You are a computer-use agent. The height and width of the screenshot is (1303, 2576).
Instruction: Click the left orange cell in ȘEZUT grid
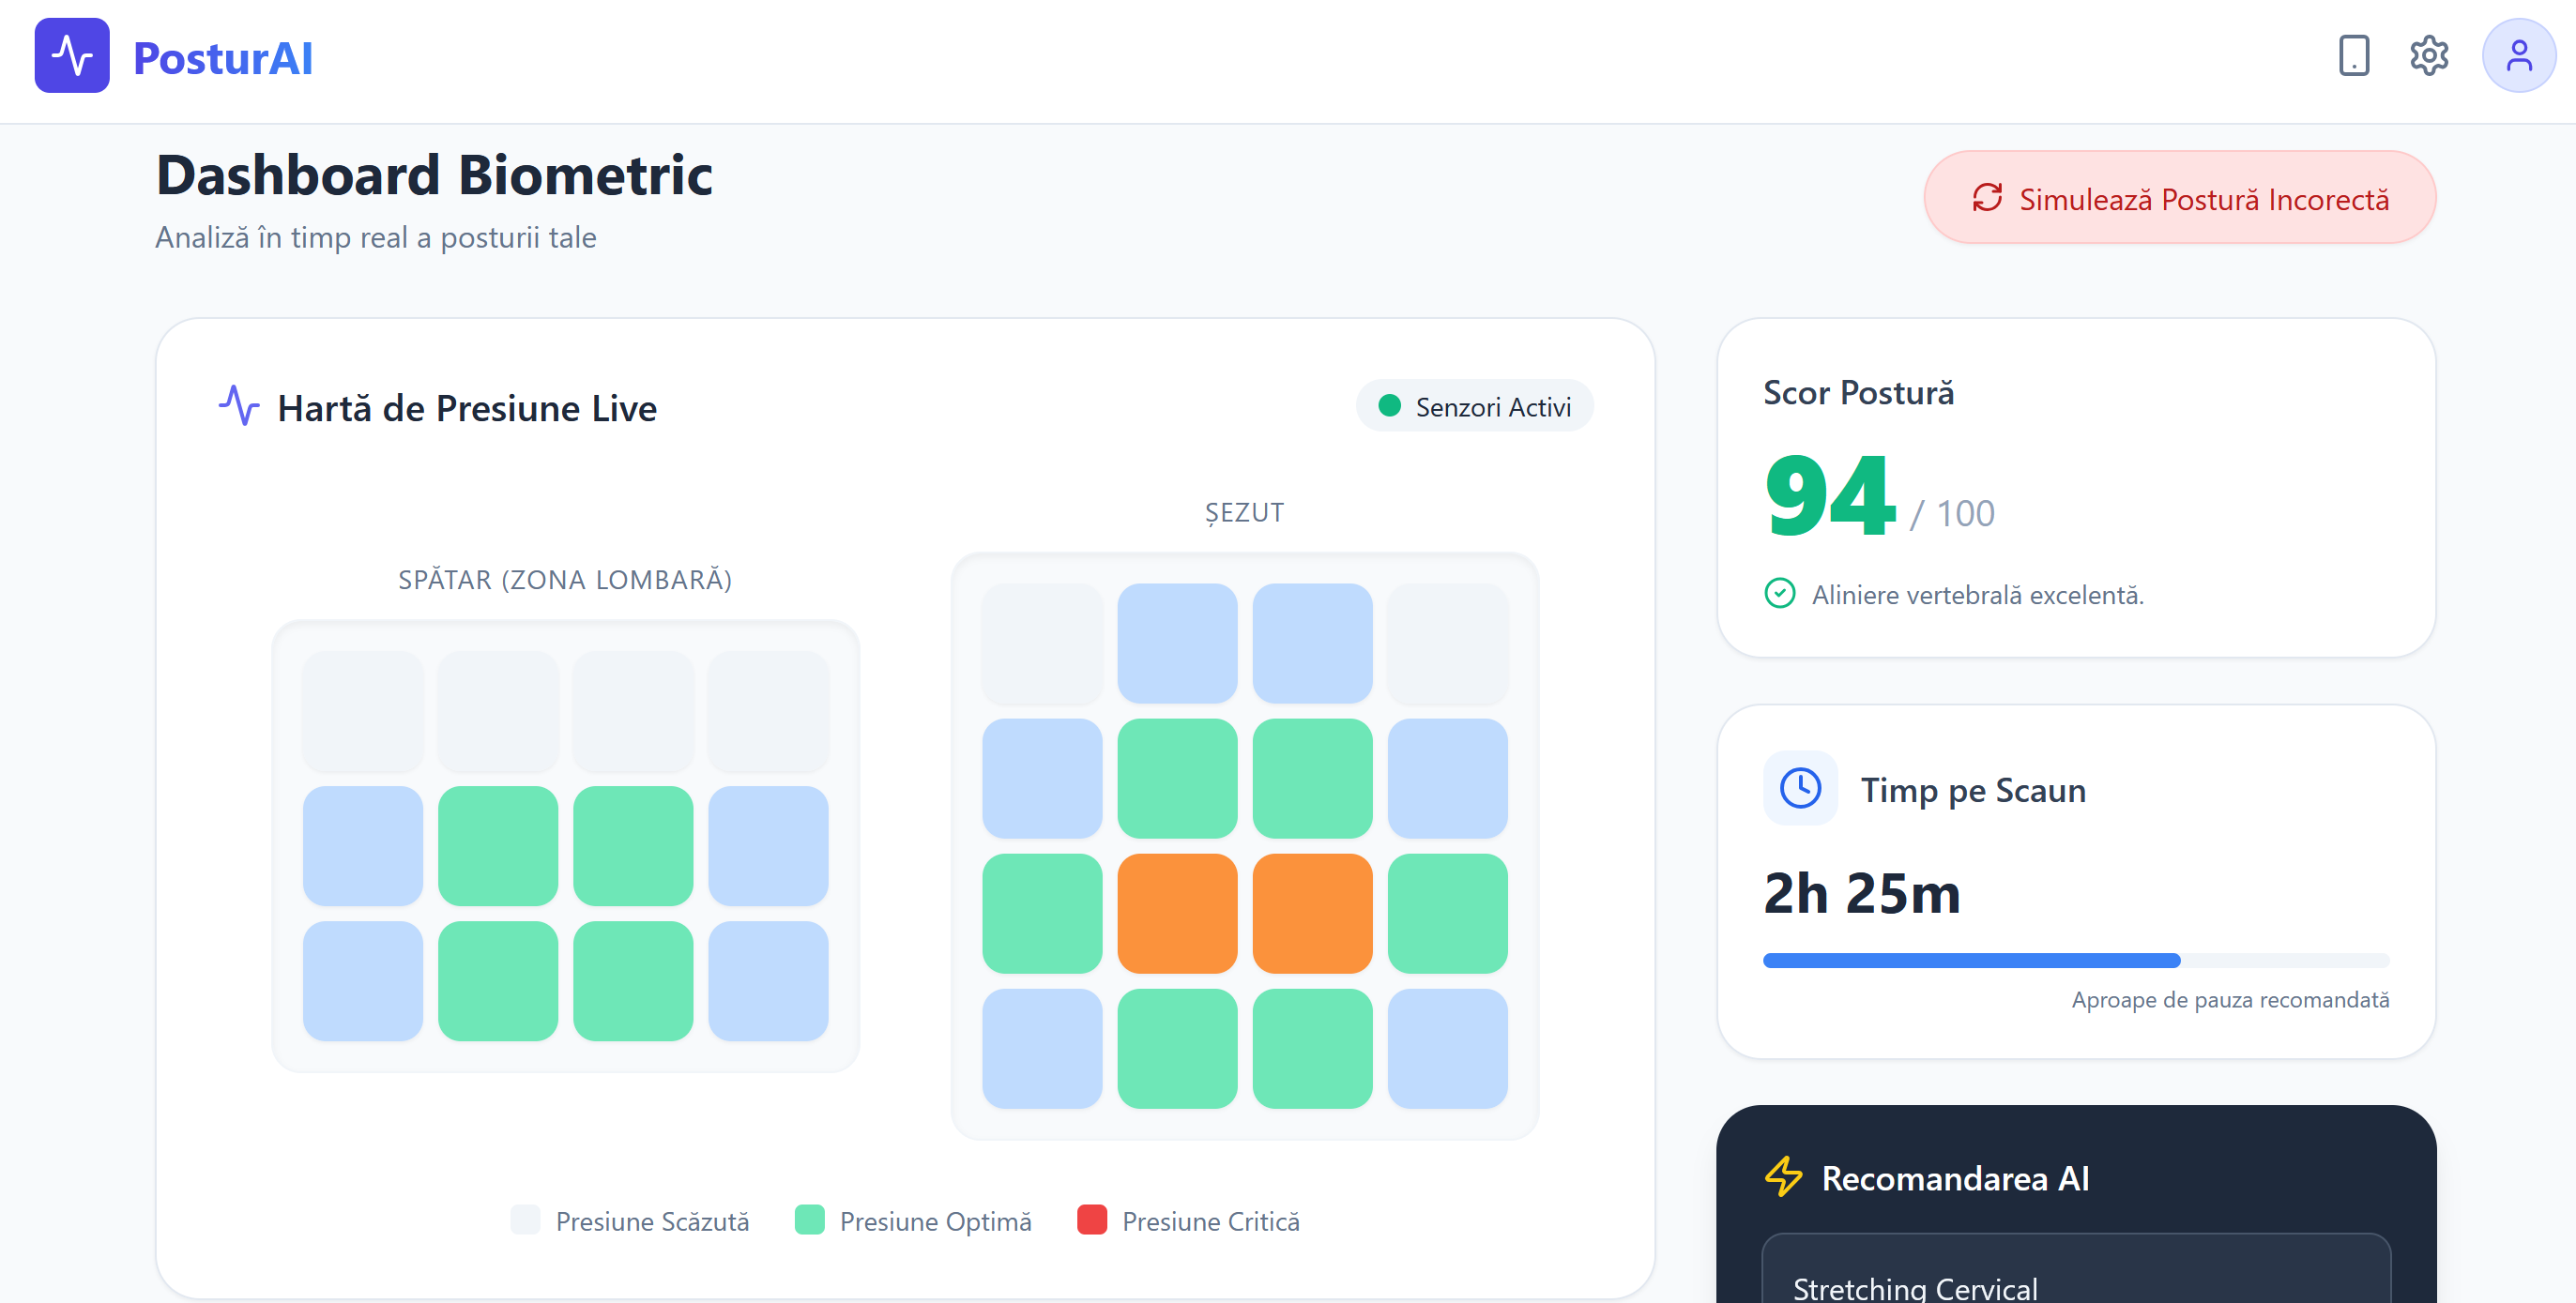(x=1177, y=913)
